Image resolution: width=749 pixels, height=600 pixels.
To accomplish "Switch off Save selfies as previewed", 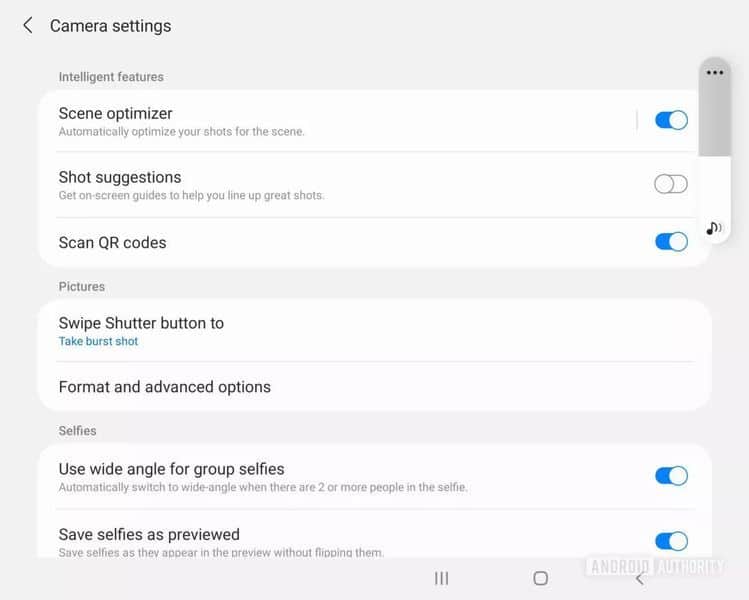I will pyautogui.click(x=671, y=541).
